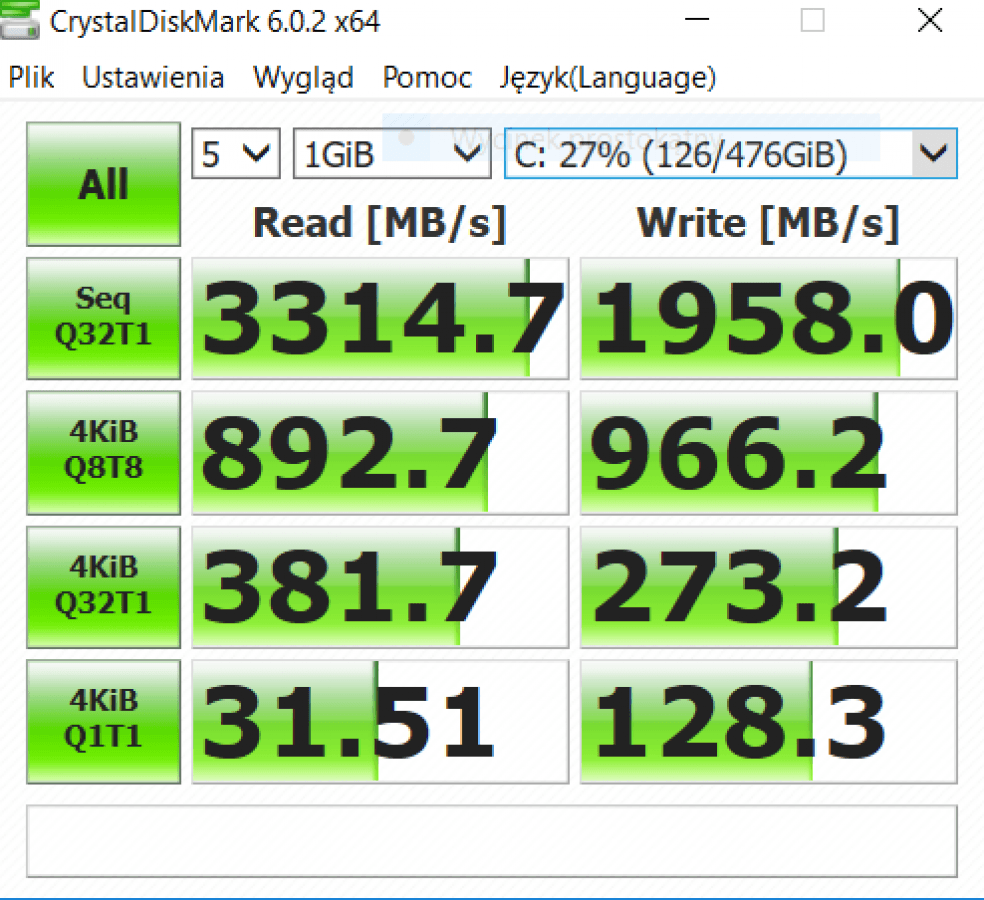Image resolution: width=984 pixels, height=900 pixels.
Task: Open the Język(Language) menu
Action: [607, 79]
